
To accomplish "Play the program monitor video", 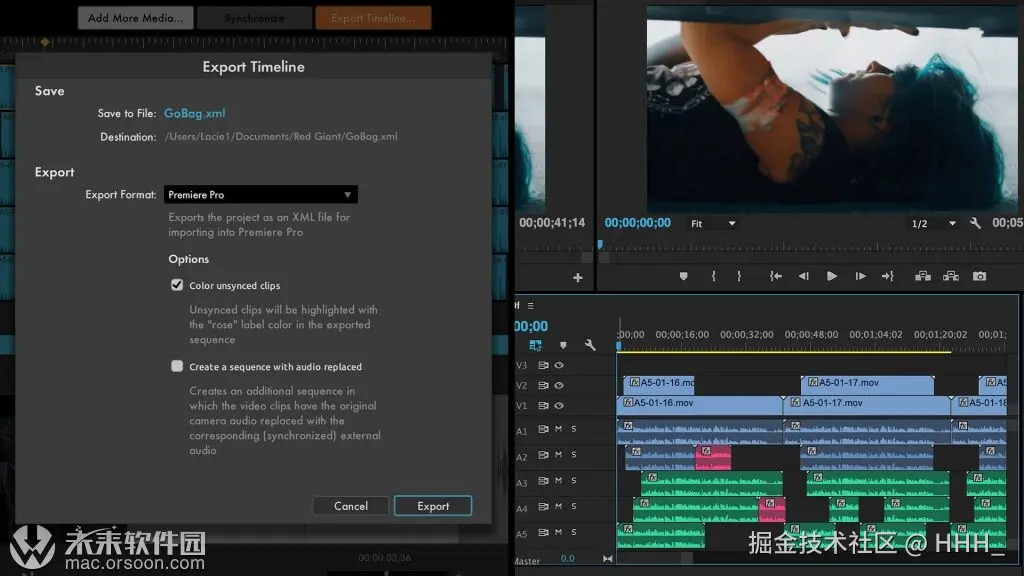I will click(x=832, y=276).
